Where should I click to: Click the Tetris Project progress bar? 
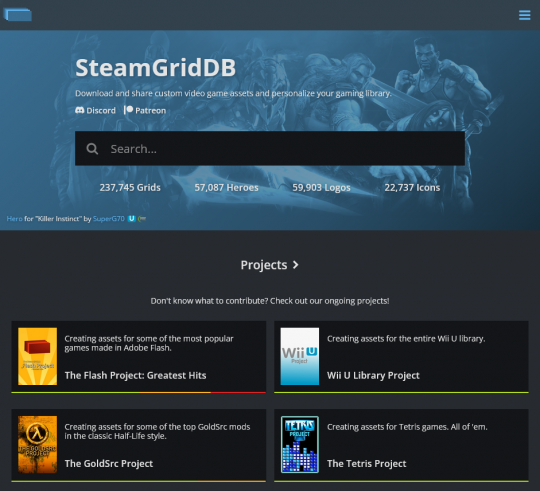401,481
